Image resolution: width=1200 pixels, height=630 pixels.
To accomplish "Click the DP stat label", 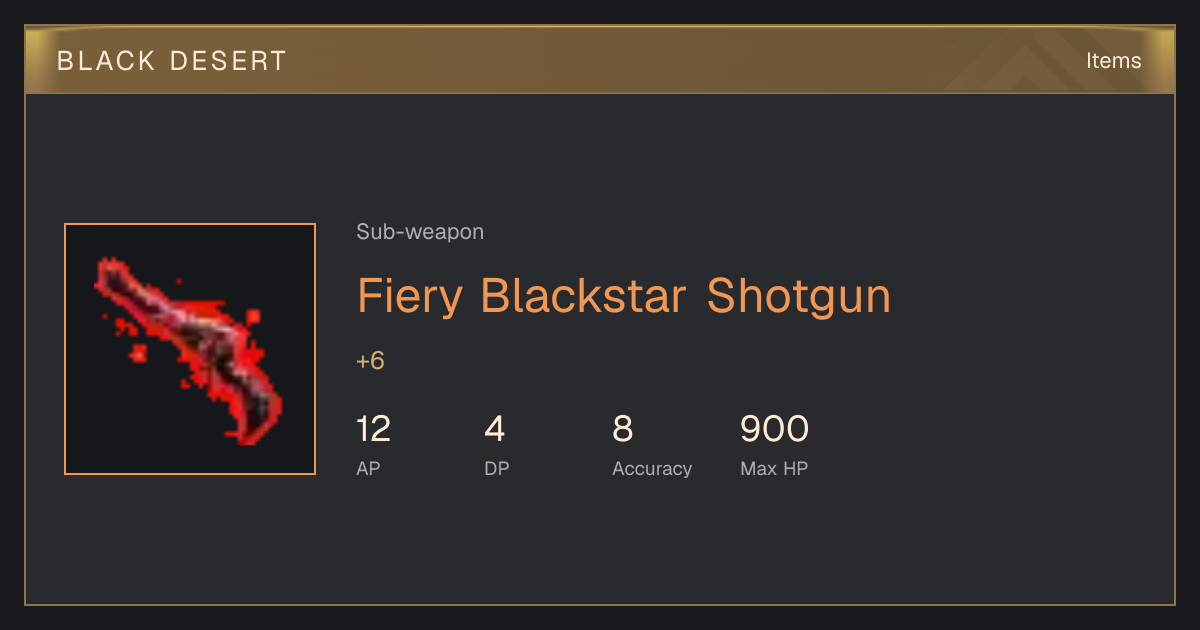I will tap(496, 468).
